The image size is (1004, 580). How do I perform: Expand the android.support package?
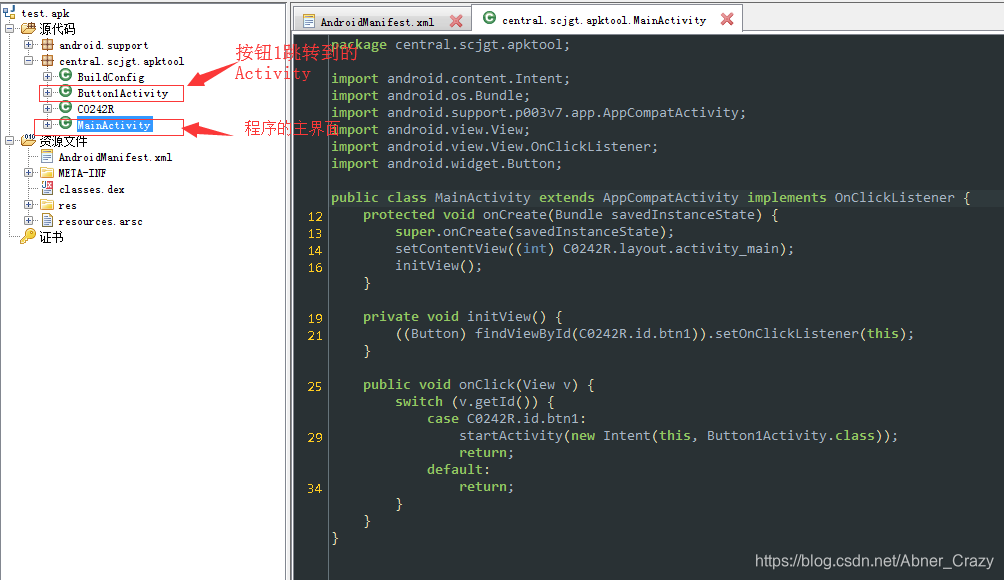pos(28,45)
